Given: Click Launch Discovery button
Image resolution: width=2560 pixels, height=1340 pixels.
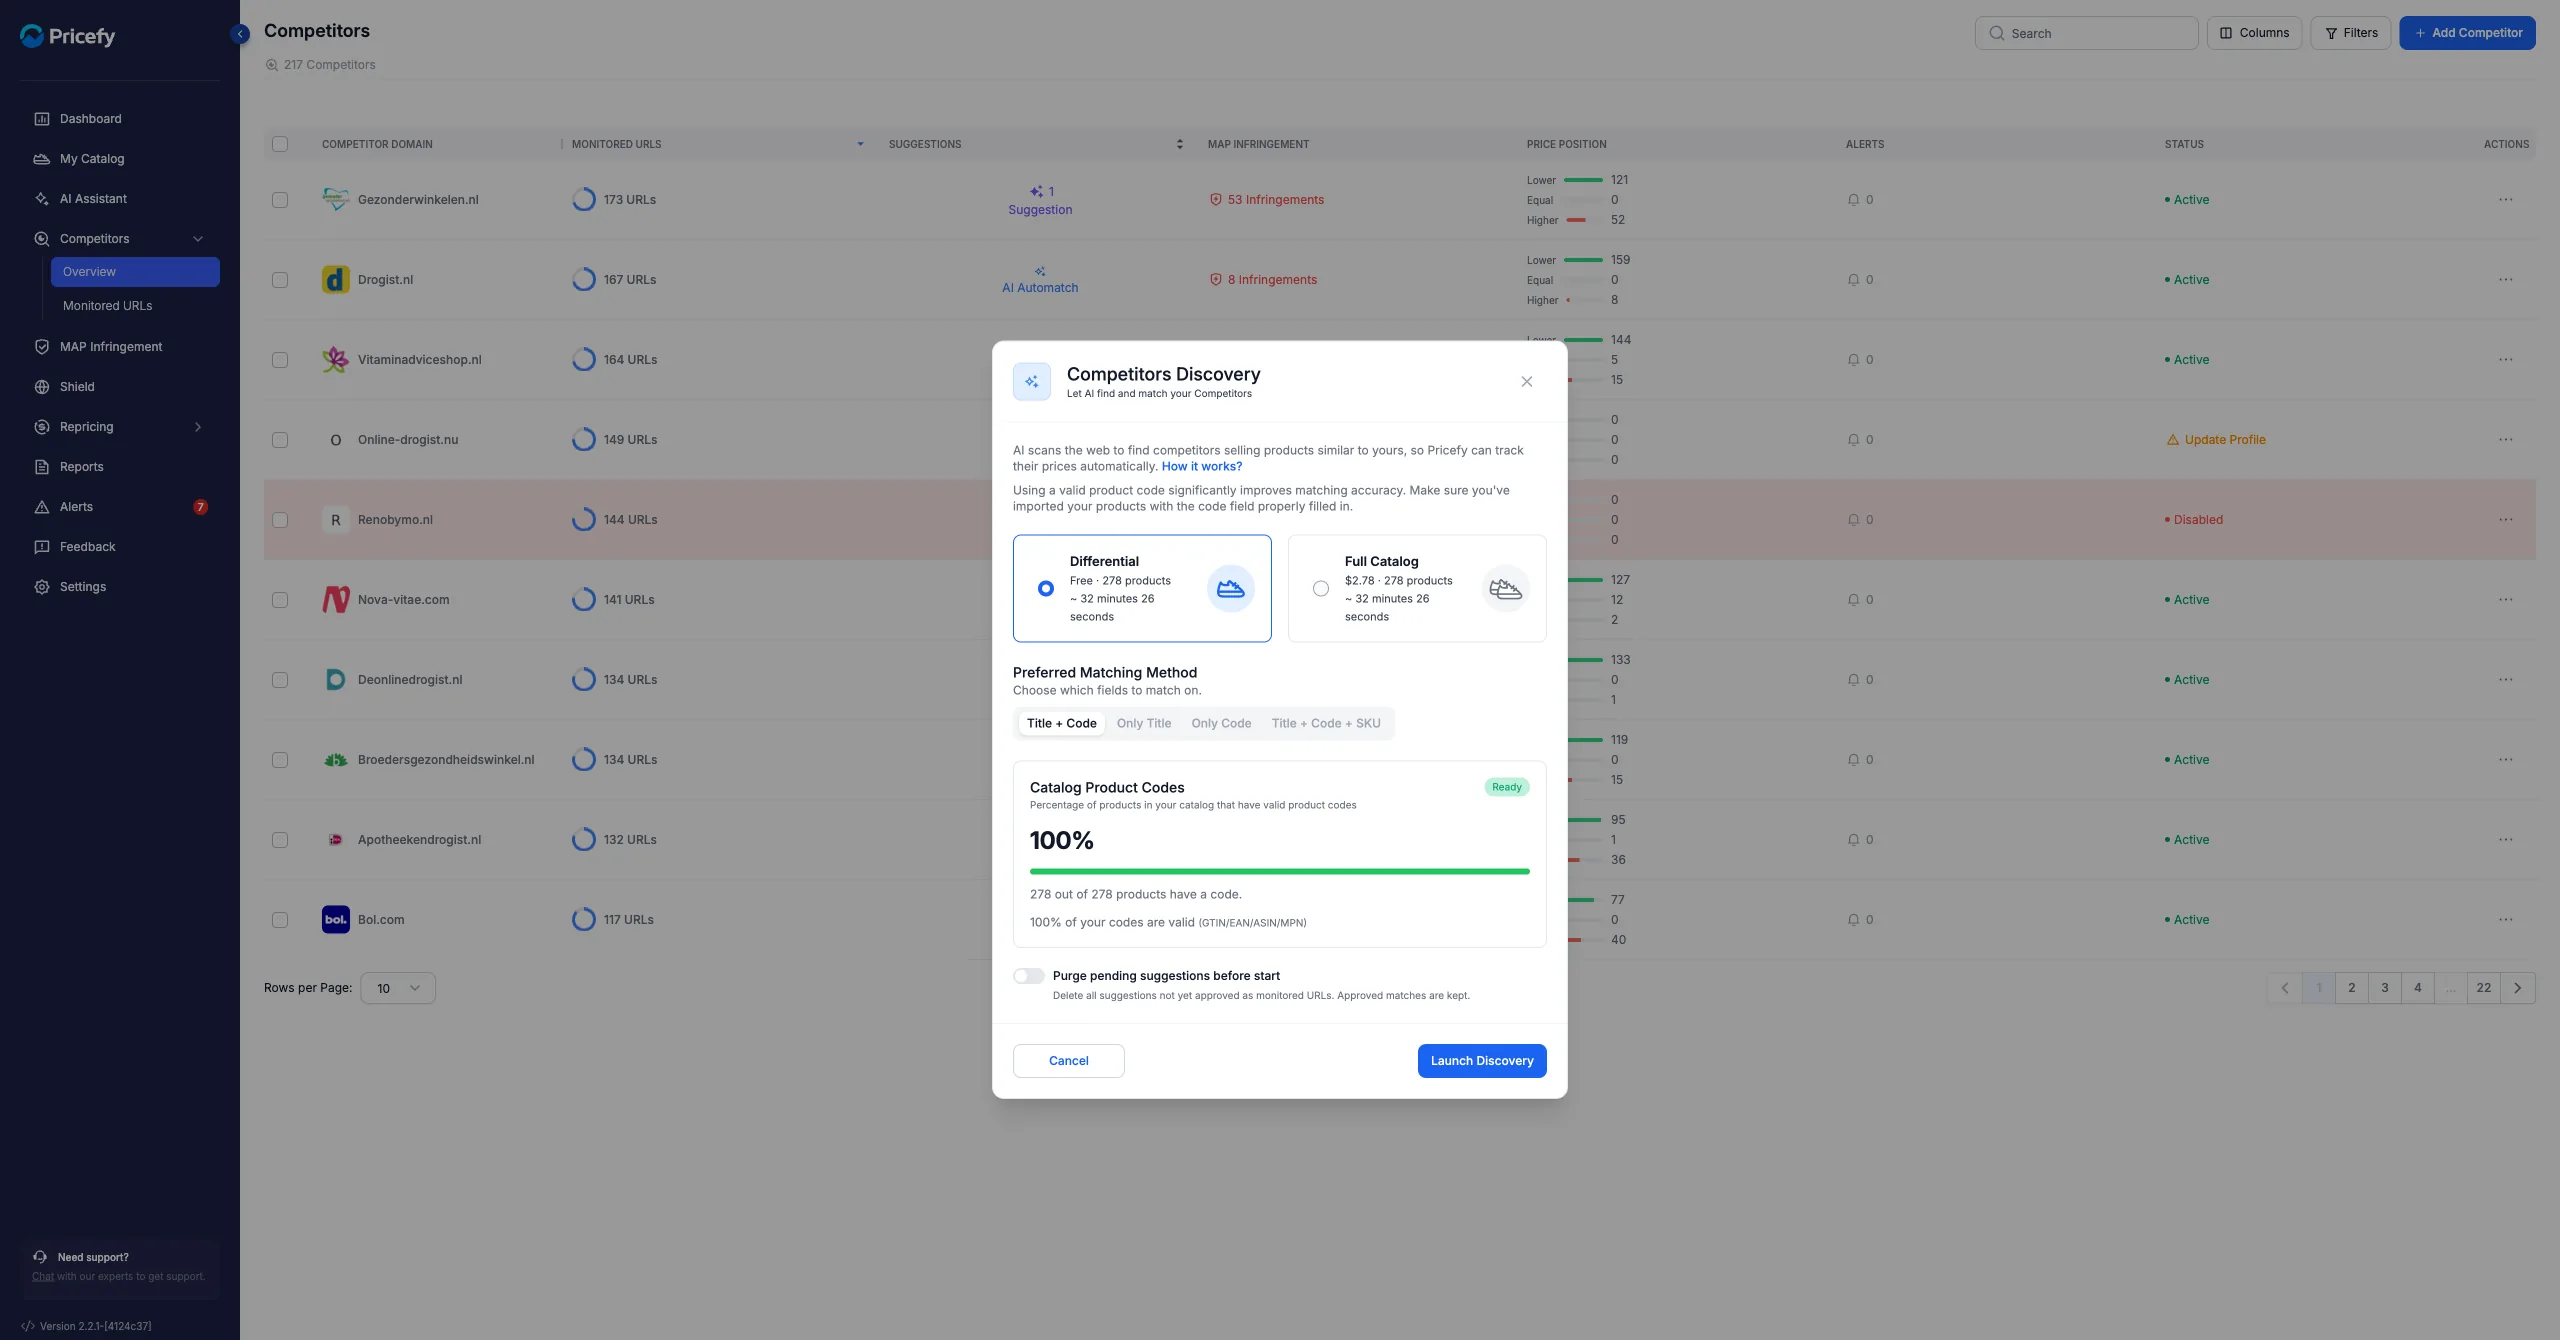Looking at the screenshot, I should [x=1481, y=1061].
